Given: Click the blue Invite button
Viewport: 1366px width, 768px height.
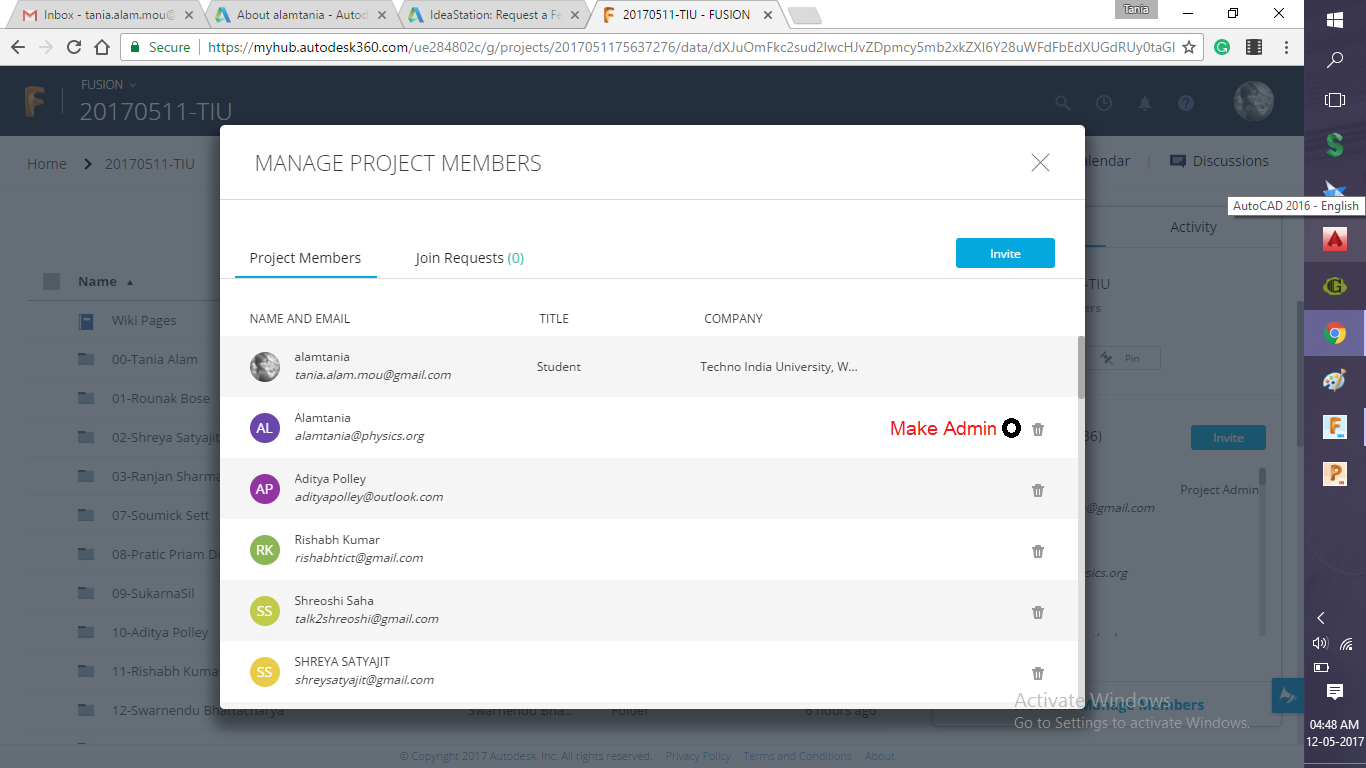Looking at the screenshot, I should [x=1005, y=253].
